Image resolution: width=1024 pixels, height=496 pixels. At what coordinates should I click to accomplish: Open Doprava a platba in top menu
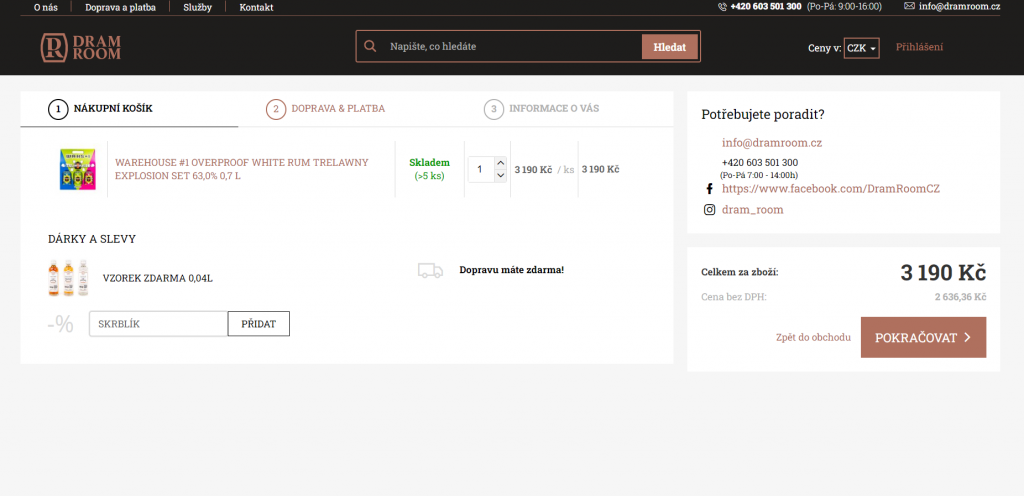point(120,7)
